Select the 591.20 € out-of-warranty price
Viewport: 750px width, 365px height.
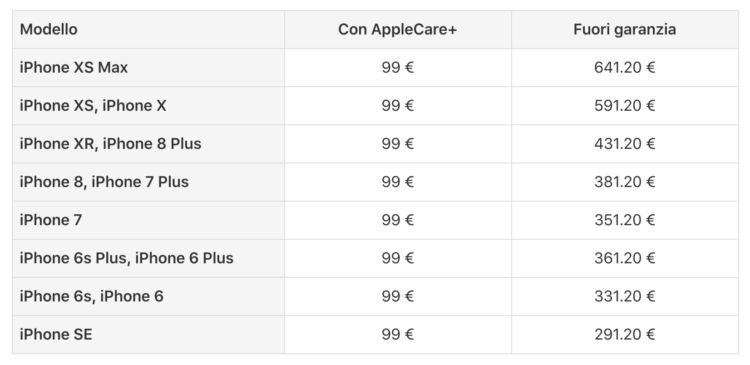click(x=625, y=106)
